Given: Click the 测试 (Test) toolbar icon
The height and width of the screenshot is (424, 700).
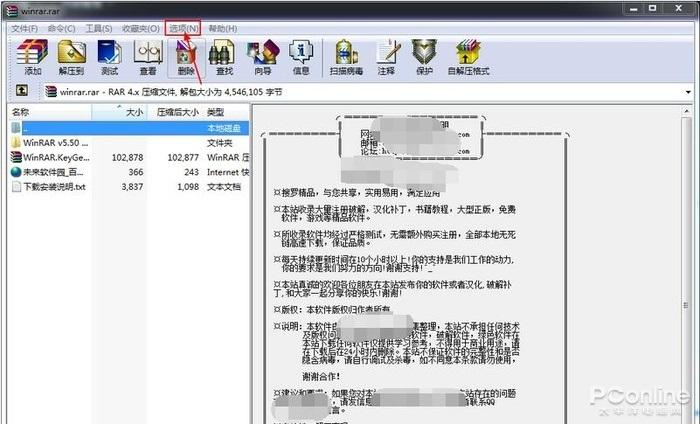Looking at the screenshot, I should [109, 57].
